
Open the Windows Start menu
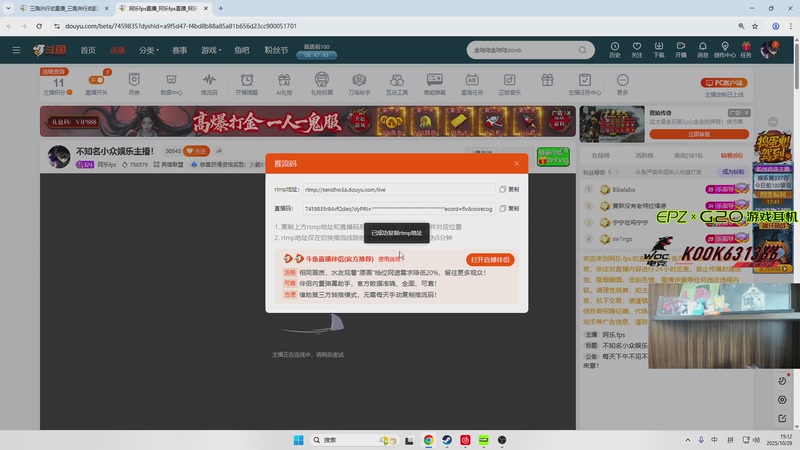(x=298, y=440)
